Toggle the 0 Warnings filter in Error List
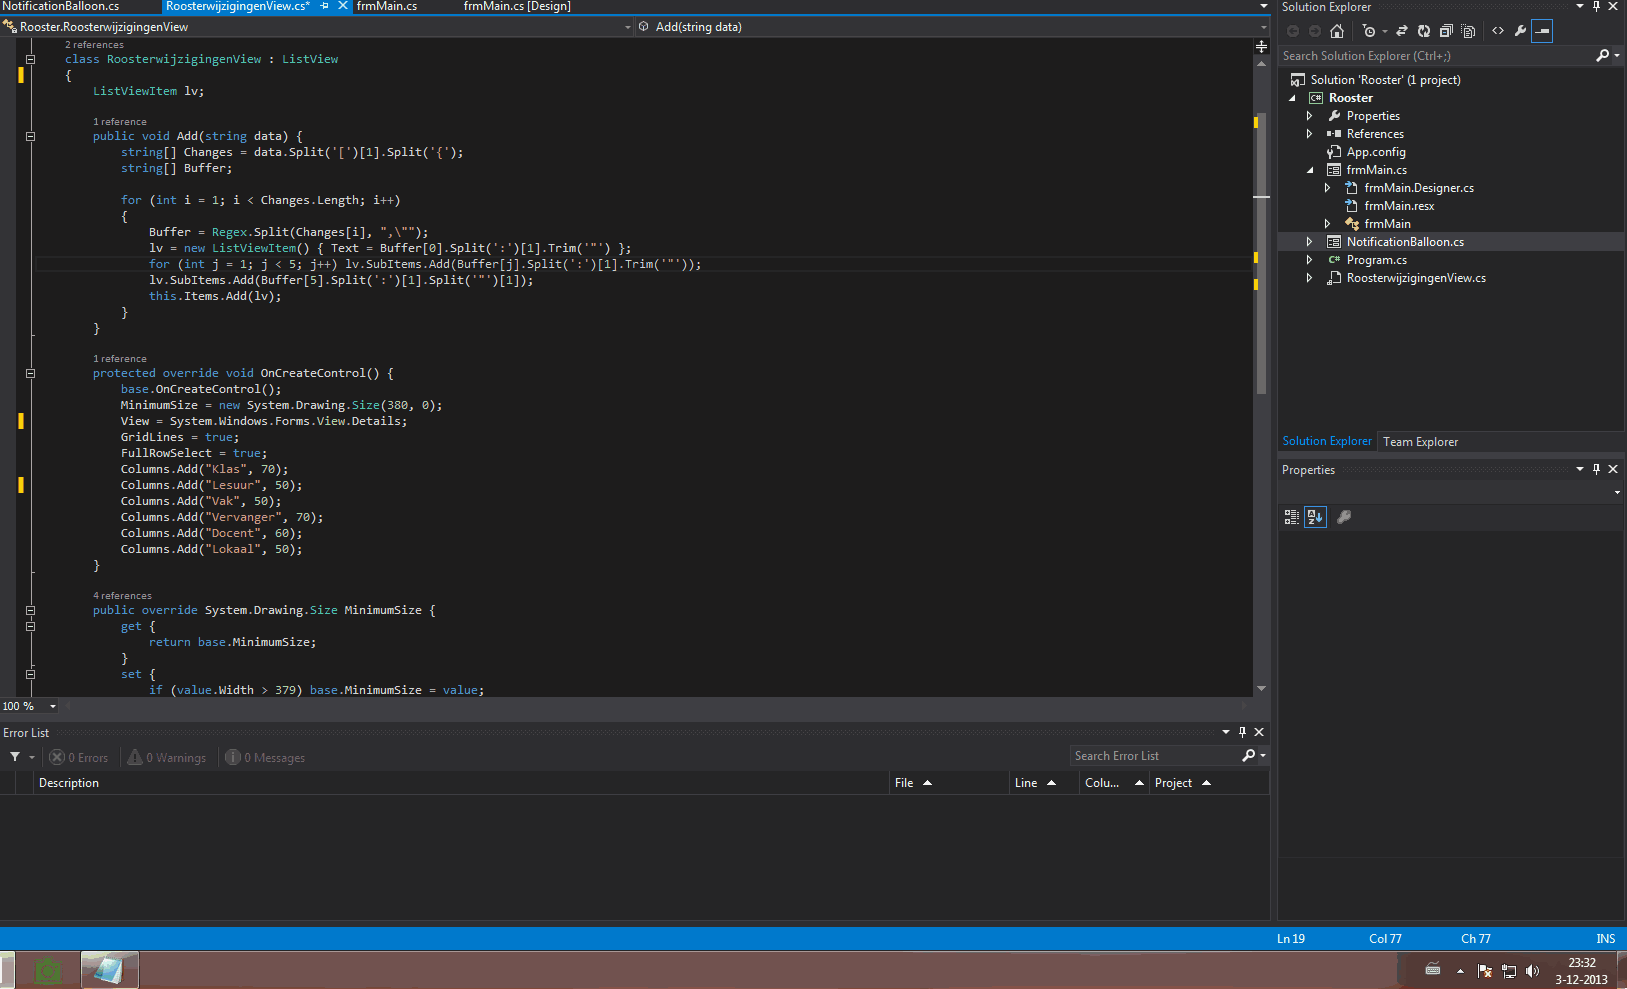 [167, 758]
